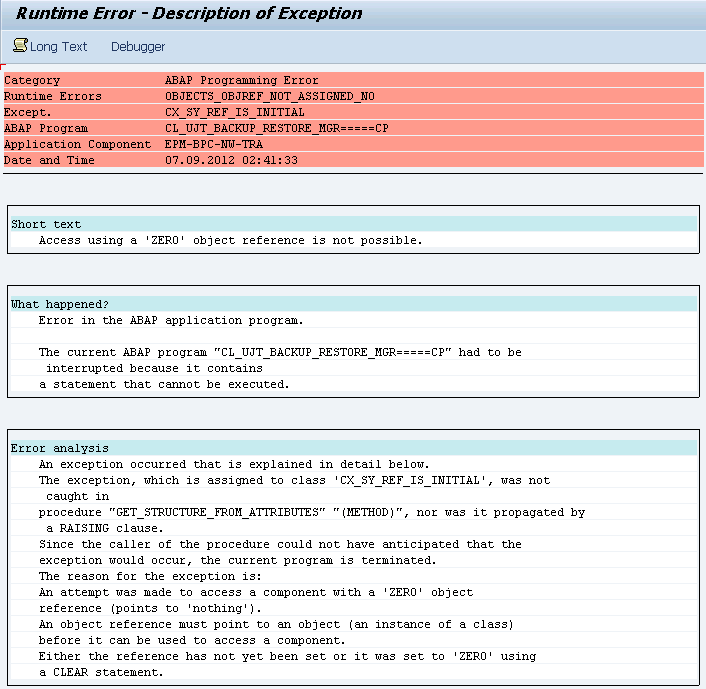The image size is (706, 689).
Task: Click the "reference (points to 'nothing')." line
Action: [150, 608]
